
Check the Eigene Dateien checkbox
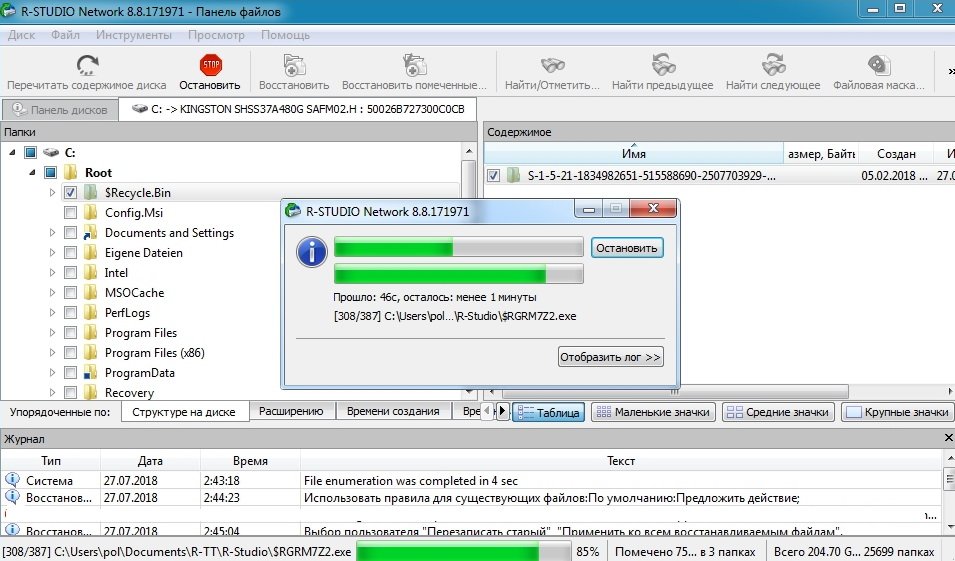pyautogui.click(x=71, y=252)
